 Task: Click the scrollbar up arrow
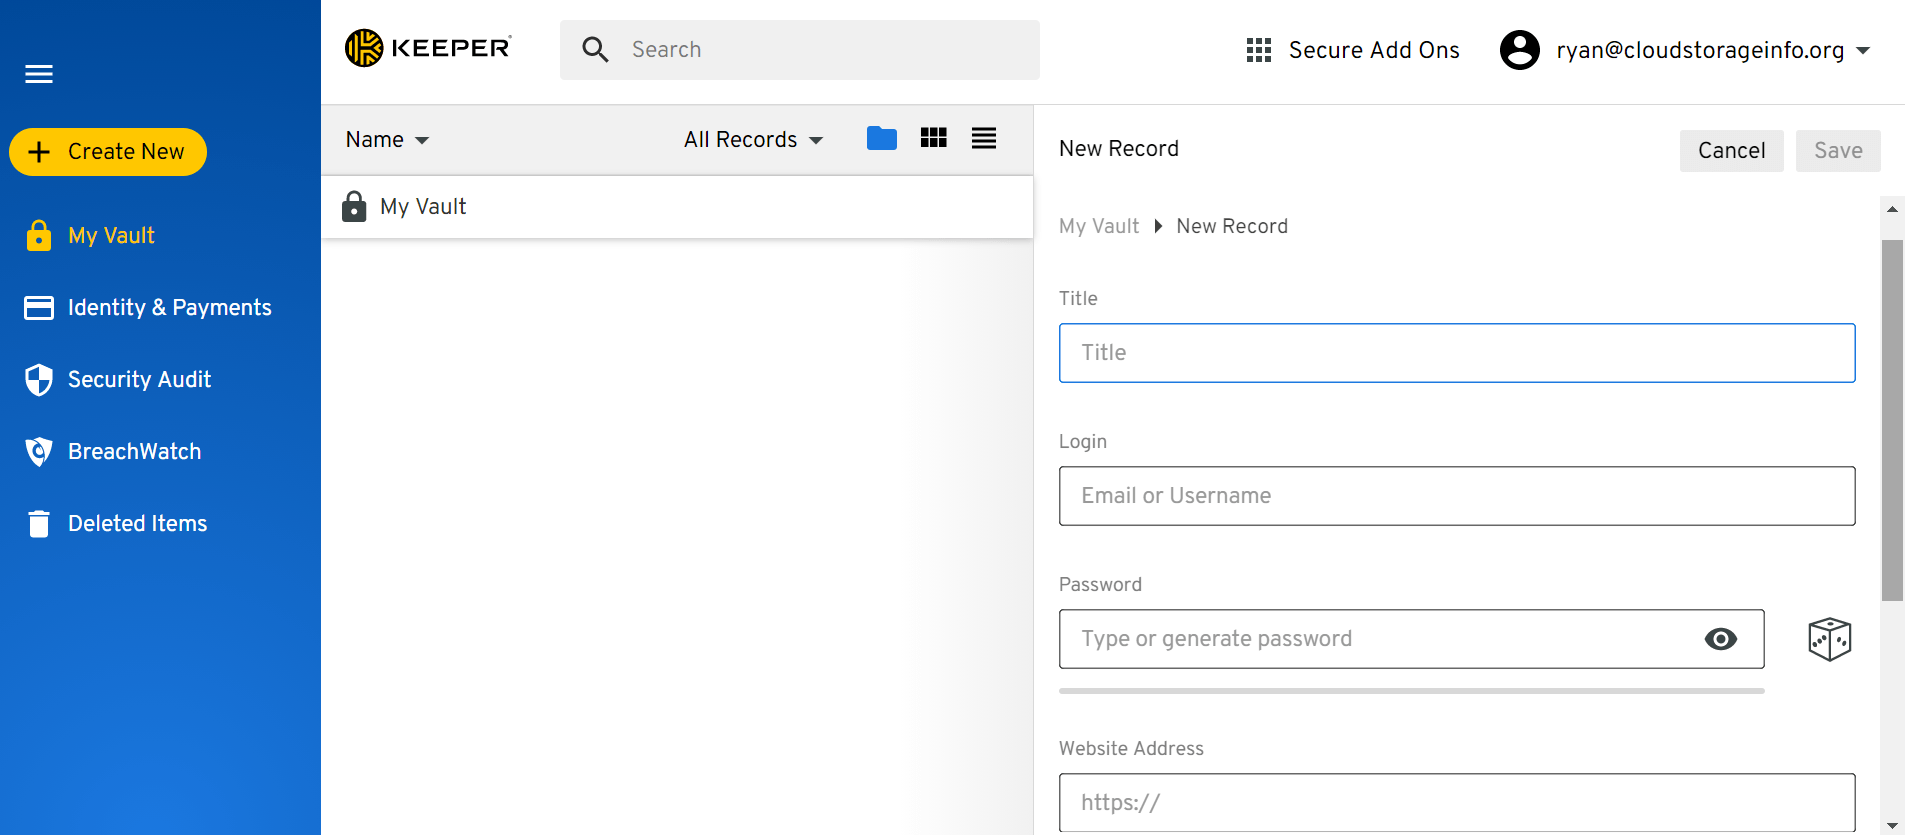coord(1892,209)
